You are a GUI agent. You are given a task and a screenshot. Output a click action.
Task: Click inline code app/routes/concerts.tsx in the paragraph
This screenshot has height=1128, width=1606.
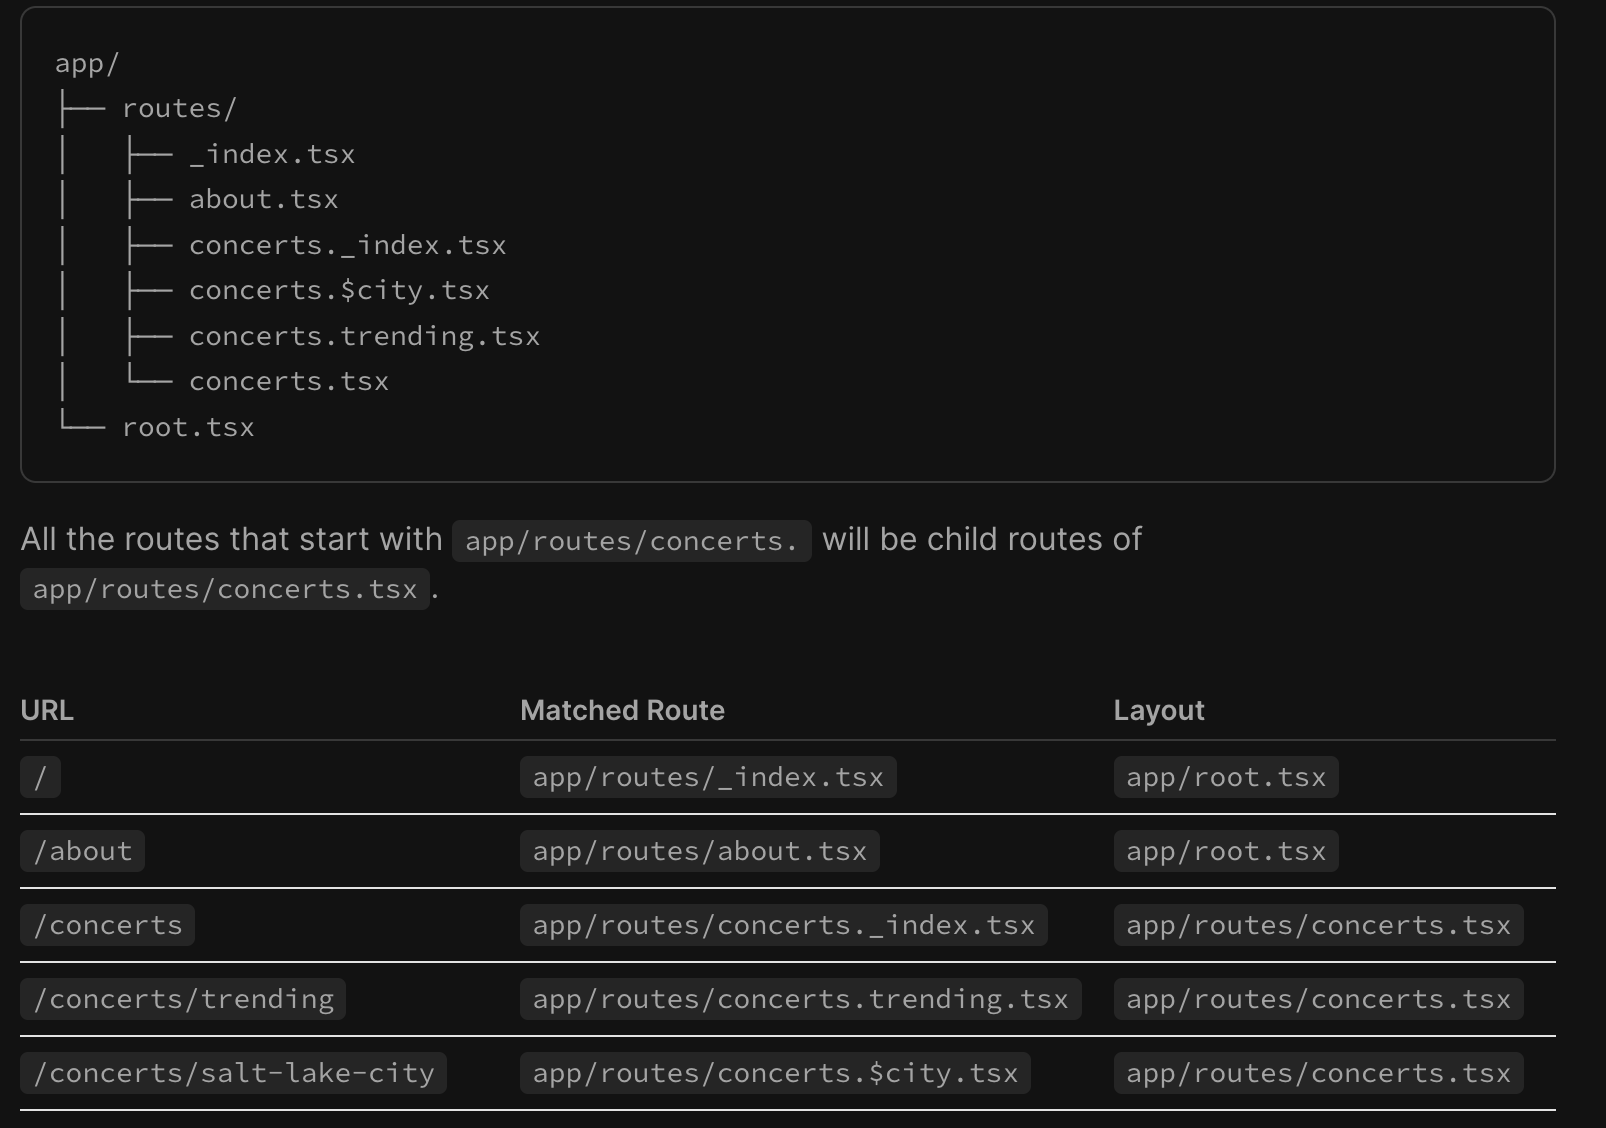tap(225, 589)
